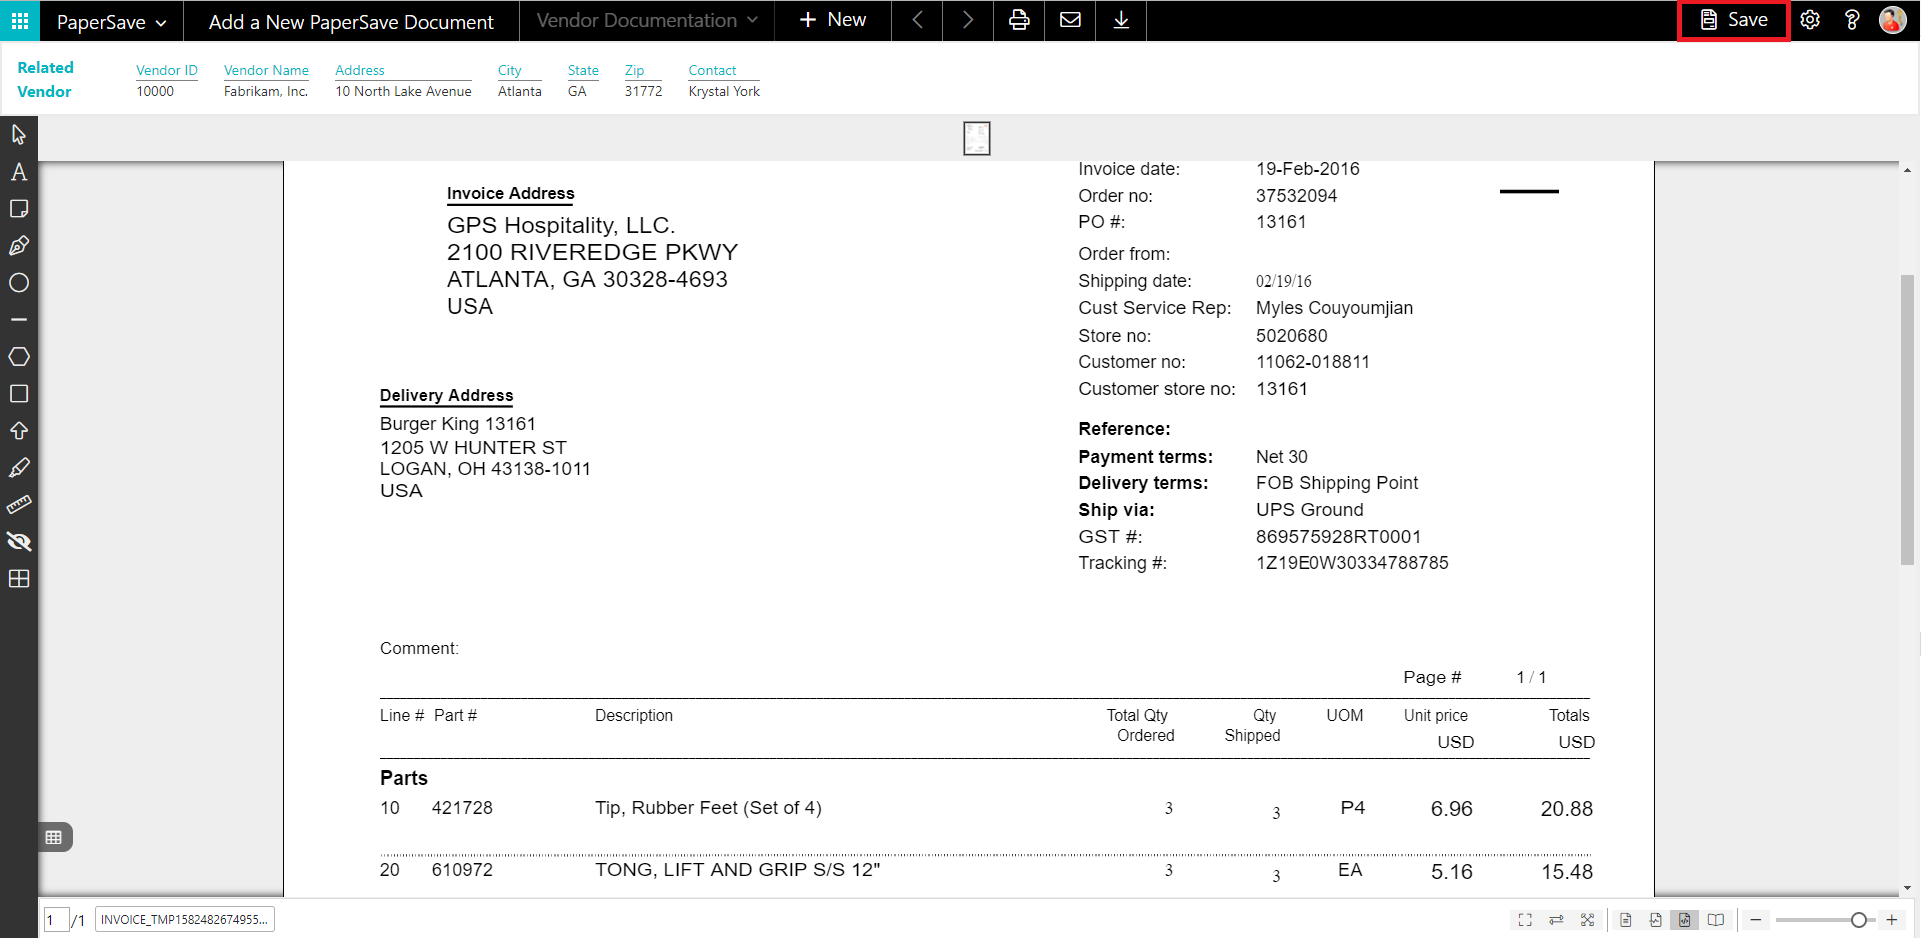Expand the Vendor Documentation dropdown
Image resolution: width=1921 pixels, height=938 pixels.
(646, 20)
